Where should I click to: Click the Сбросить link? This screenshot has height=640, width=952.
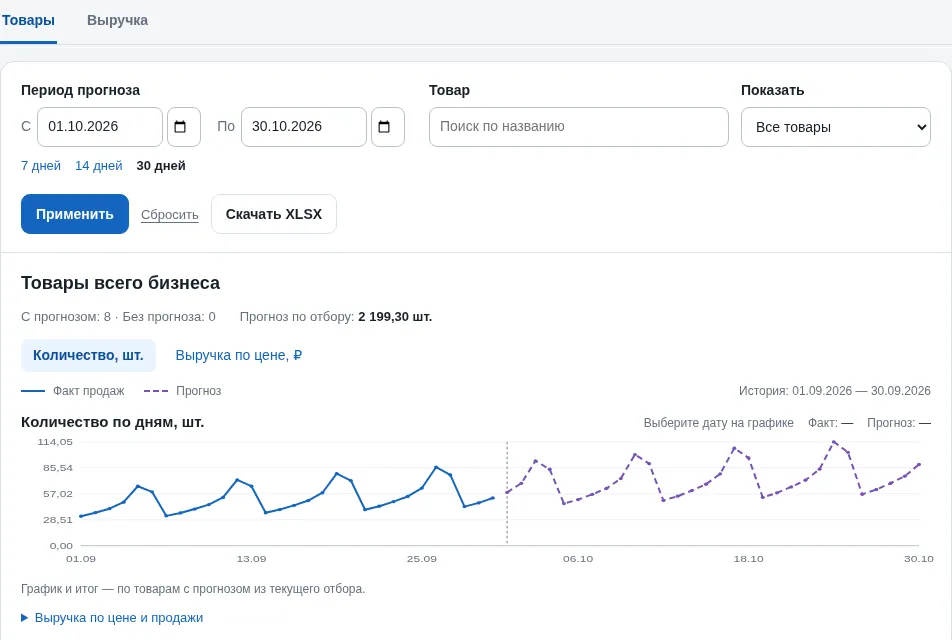pyautogui.click(x=169, y=214)
